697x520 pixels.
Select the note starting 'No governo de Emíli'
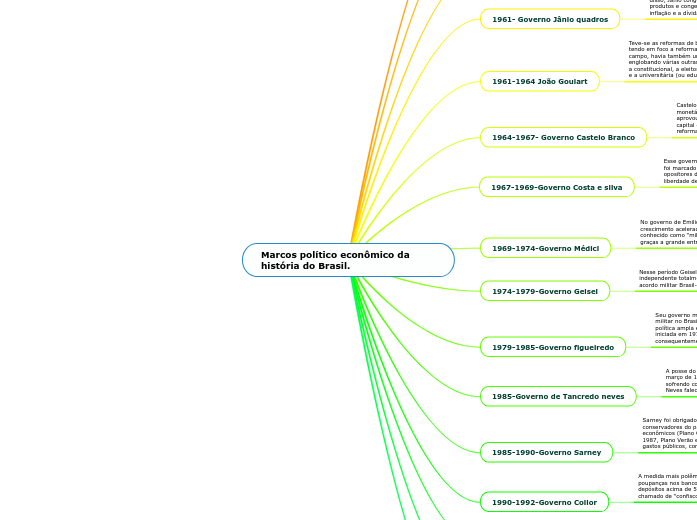click(x=668, y=231)
